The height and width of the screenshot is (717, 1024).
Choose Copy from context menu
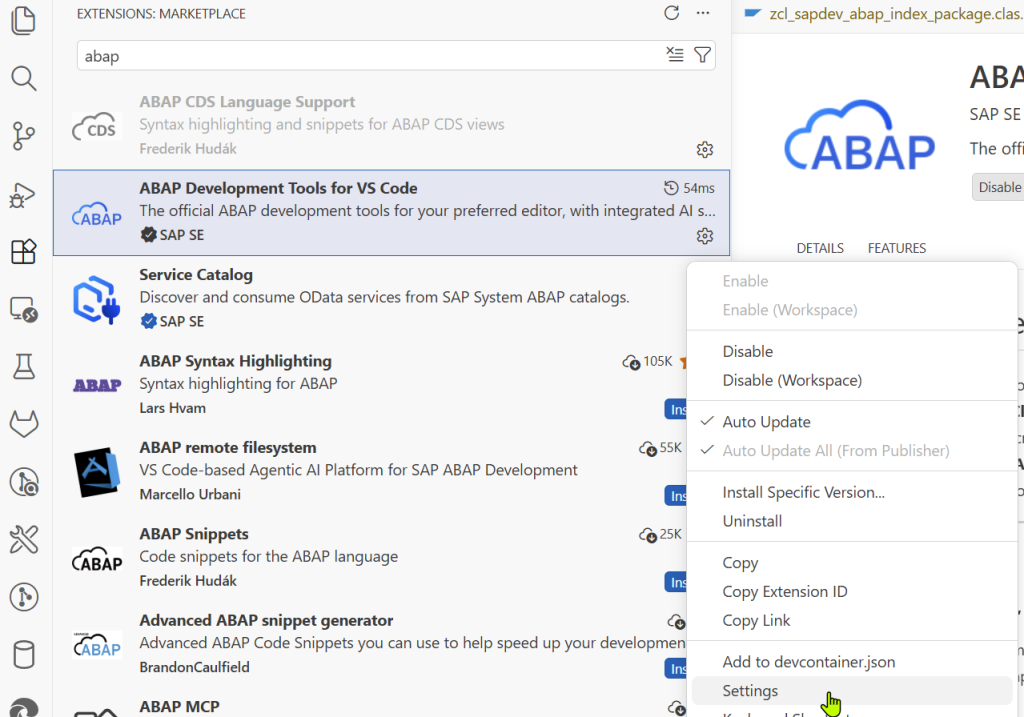point(852,563)
